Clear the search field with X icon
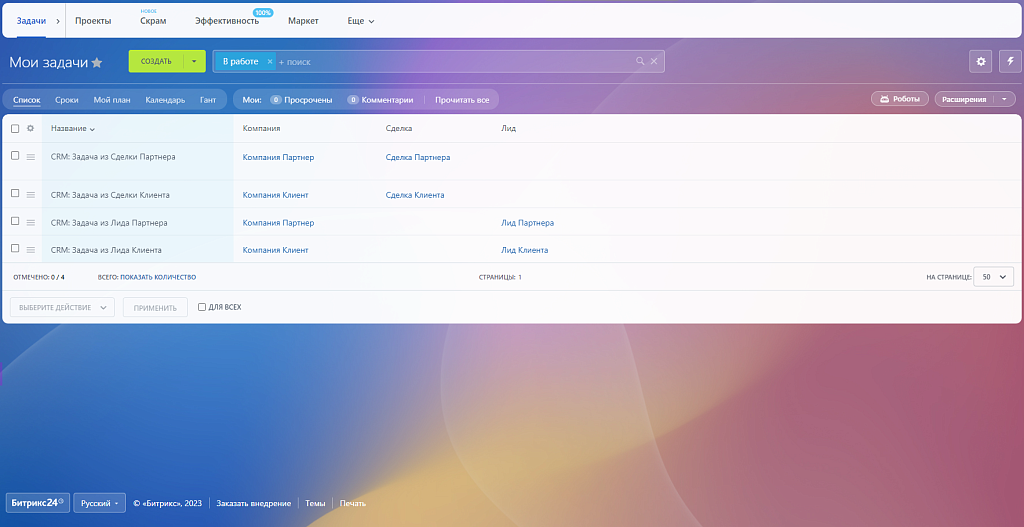 tap(654, 62)
